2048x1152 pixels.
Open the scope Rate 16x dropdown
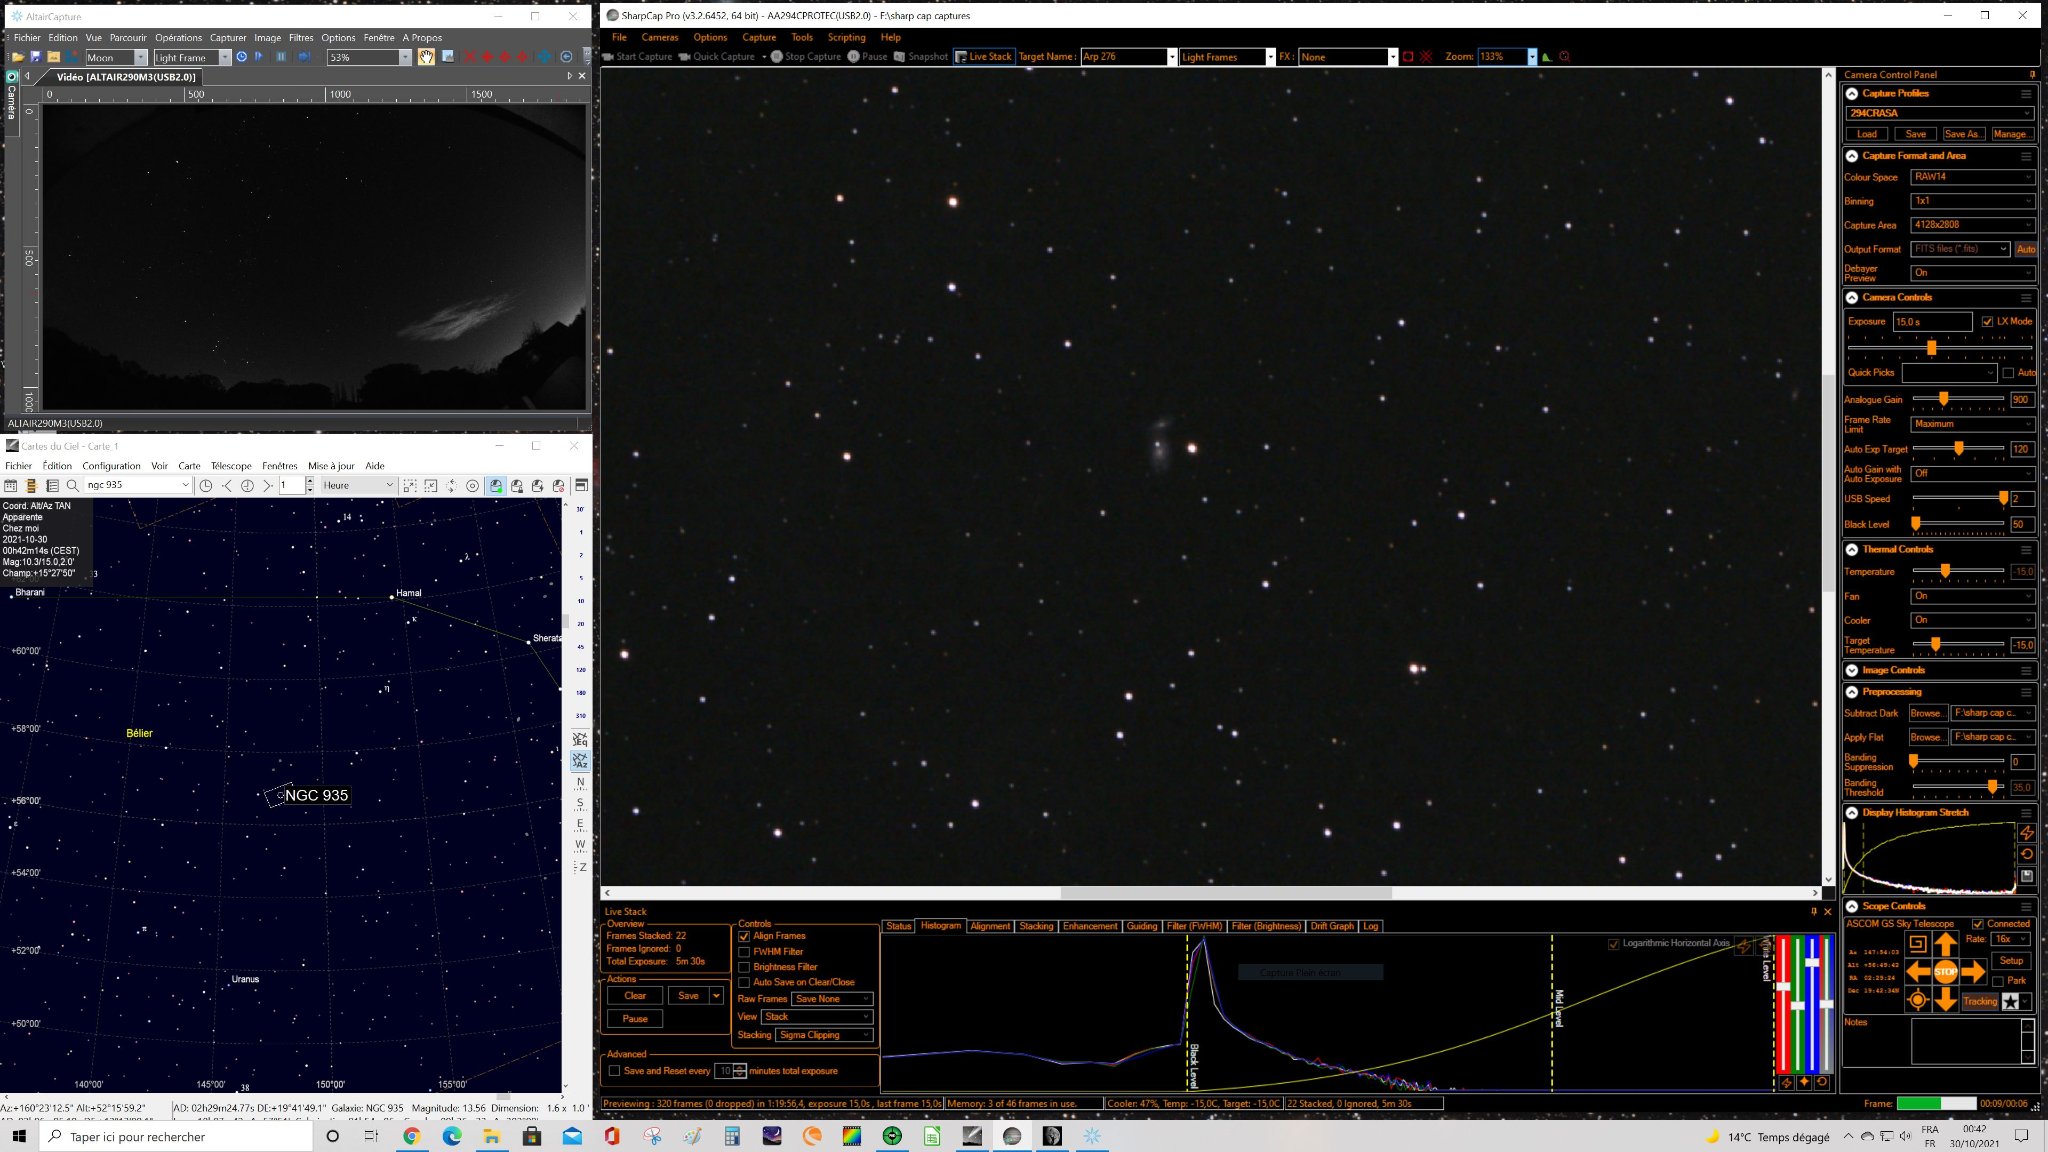pyautogui.click(x=2010, y=939)
